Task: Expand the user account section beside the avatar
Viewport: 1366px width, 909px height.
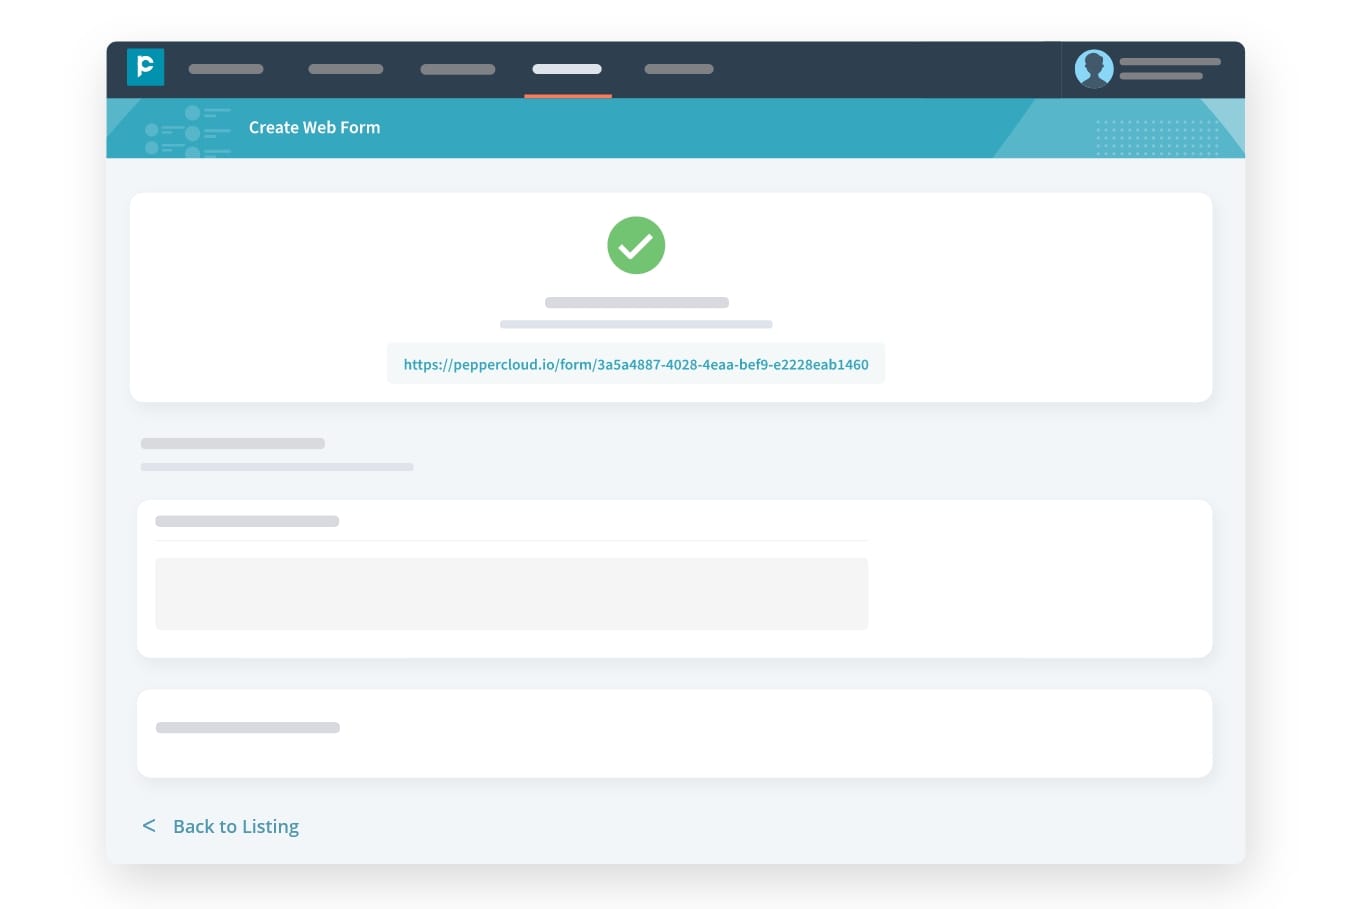Action: pos(1170,69)
